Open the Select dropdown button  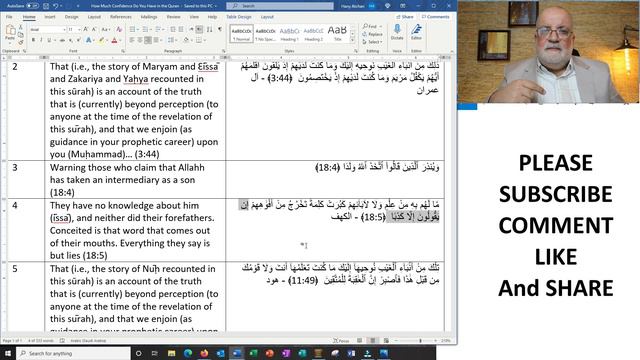click(372, 42)
